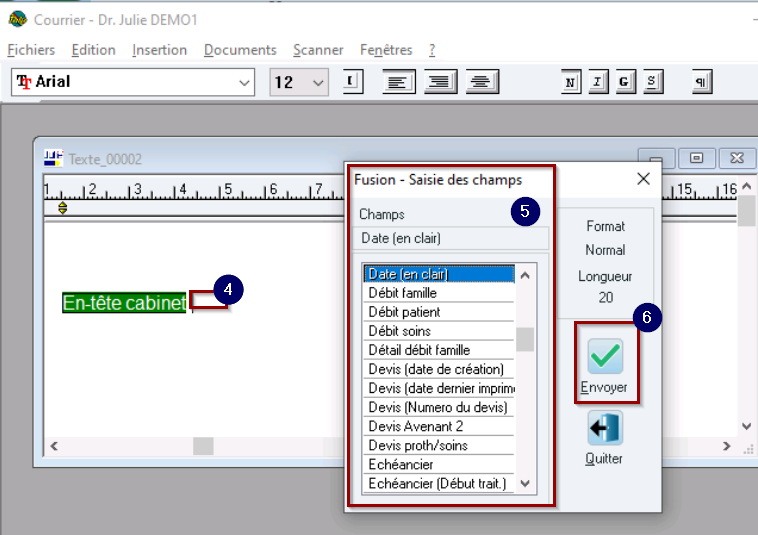Click the champs list scrollbar thumb
758x535 pixels.
(525, 339)
